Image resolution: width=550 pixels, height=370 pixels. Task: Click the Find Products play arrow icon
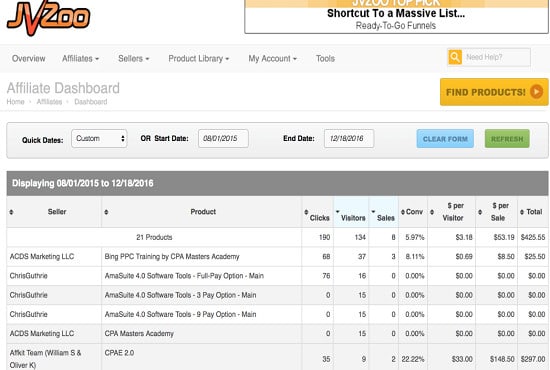[536, 92]
